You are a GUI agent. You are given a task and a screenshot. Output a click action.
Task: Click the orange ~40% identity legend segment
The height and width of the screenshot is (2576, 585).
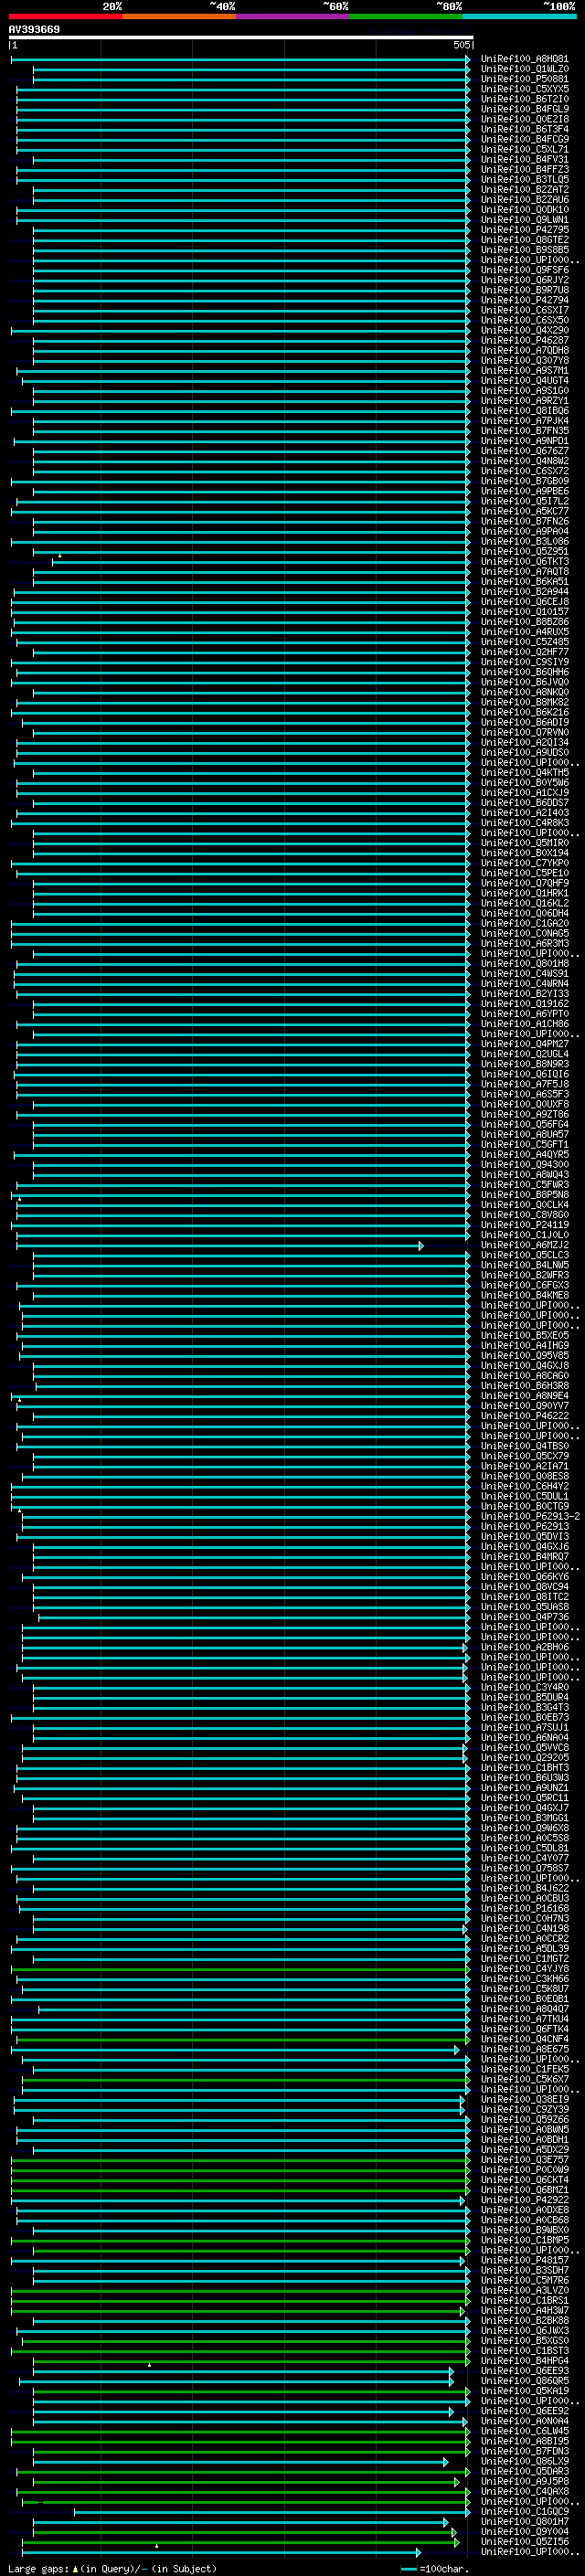(x=179, y=16)
